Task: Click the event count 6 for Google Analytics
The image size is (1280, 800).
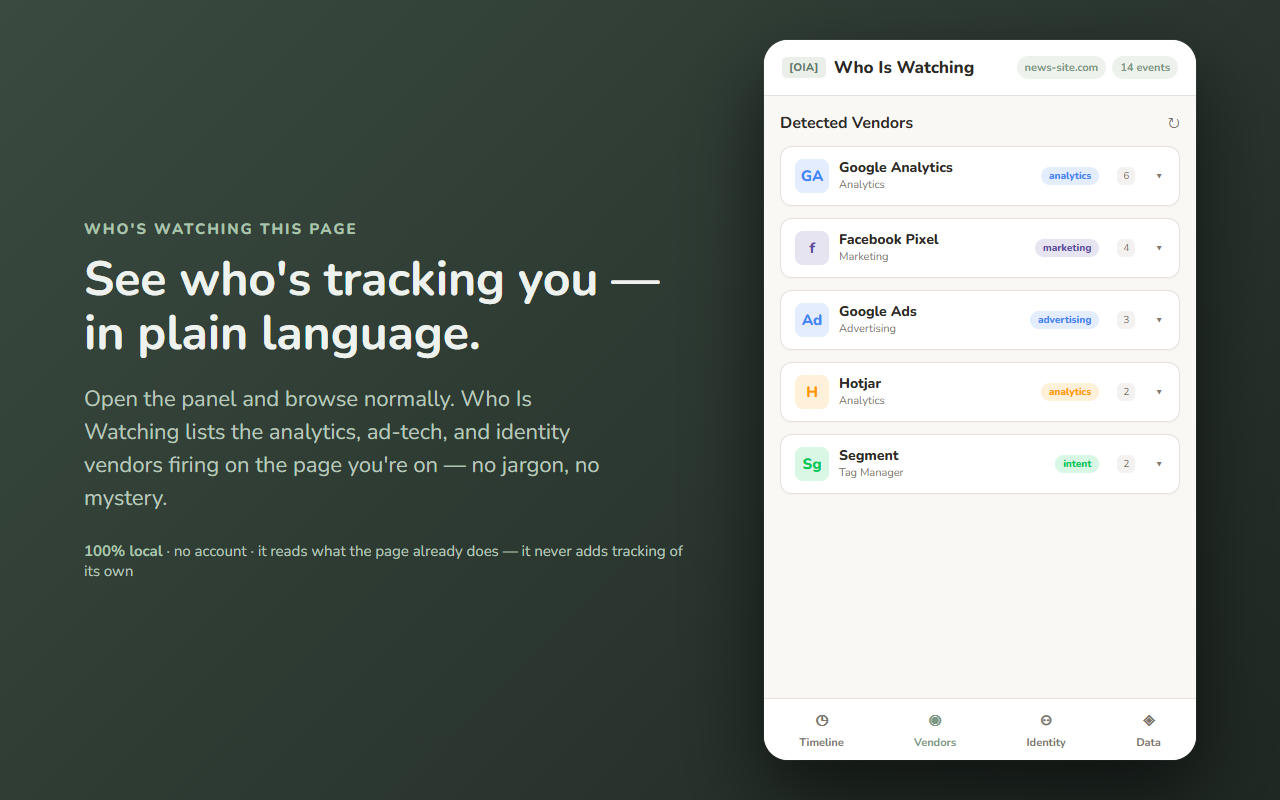Action: coord(1126,176)
